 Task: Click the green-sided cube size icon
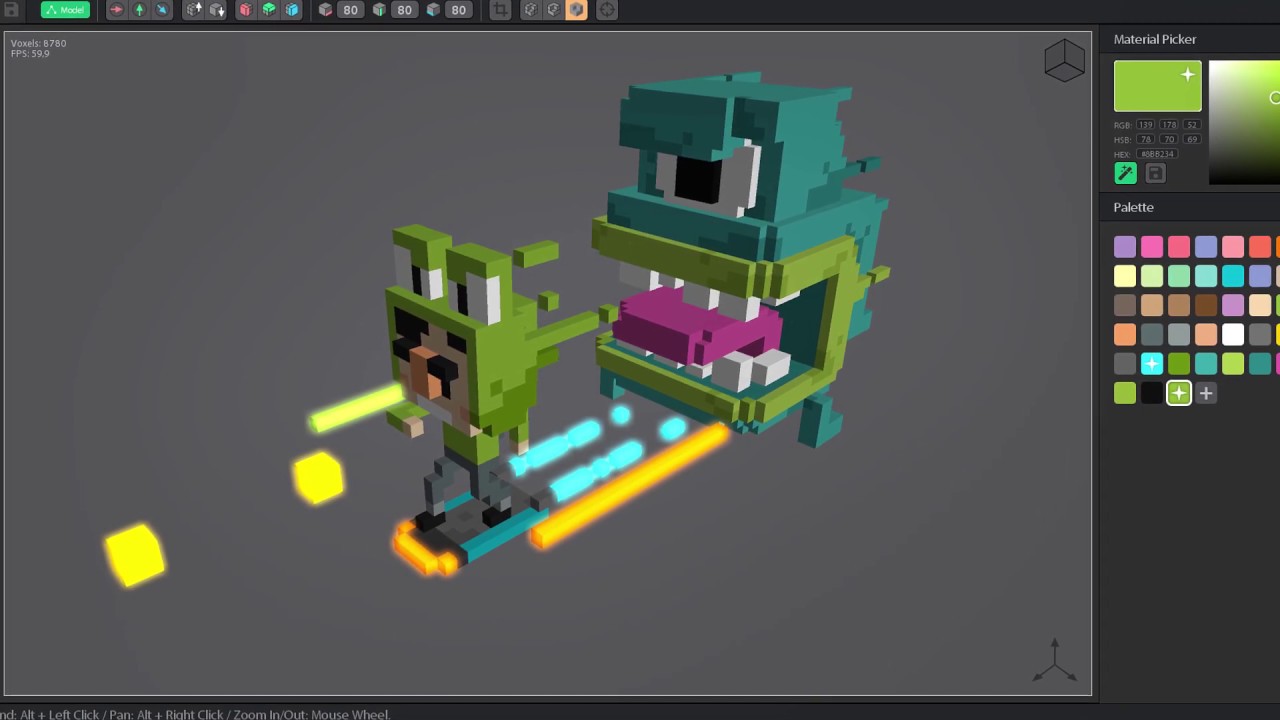[x=379, y=10]
